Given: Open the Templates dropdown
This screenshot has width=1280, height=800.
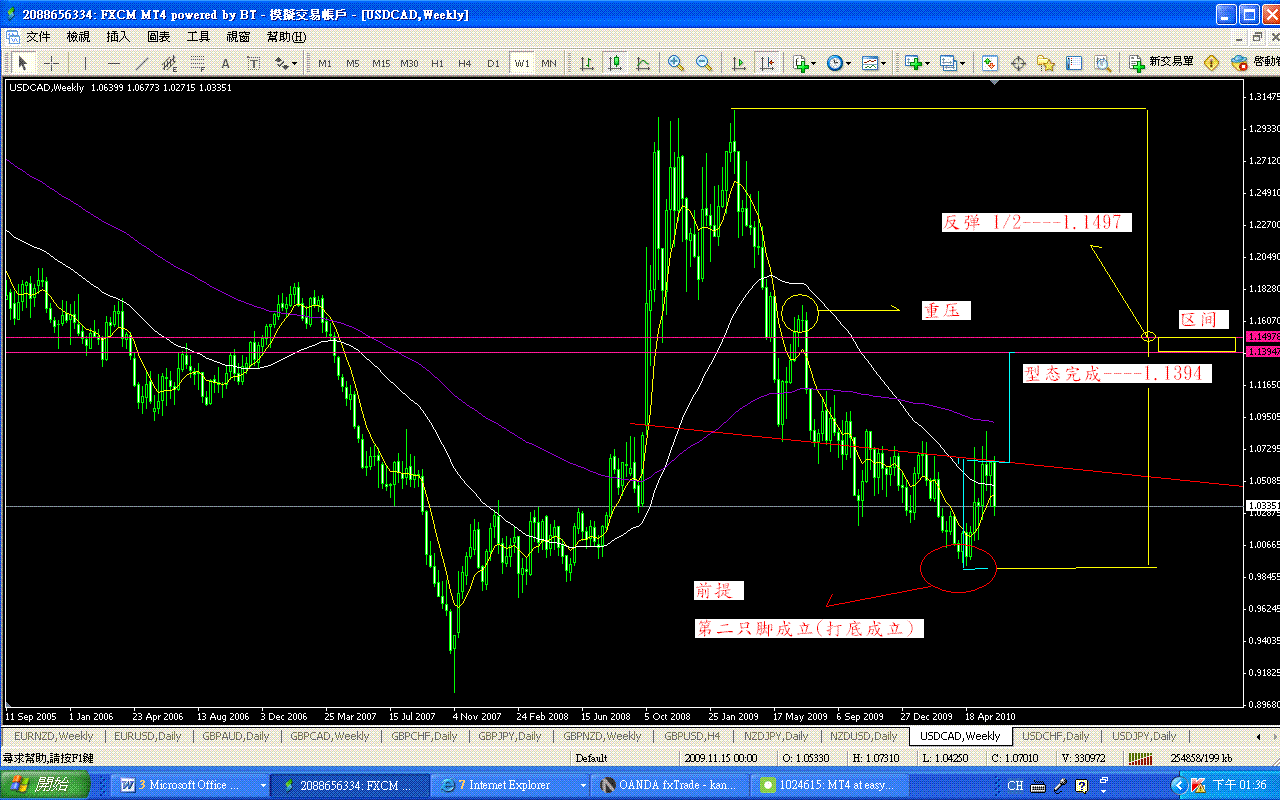Looking at the screenshot, I should (x=873, y=63).
